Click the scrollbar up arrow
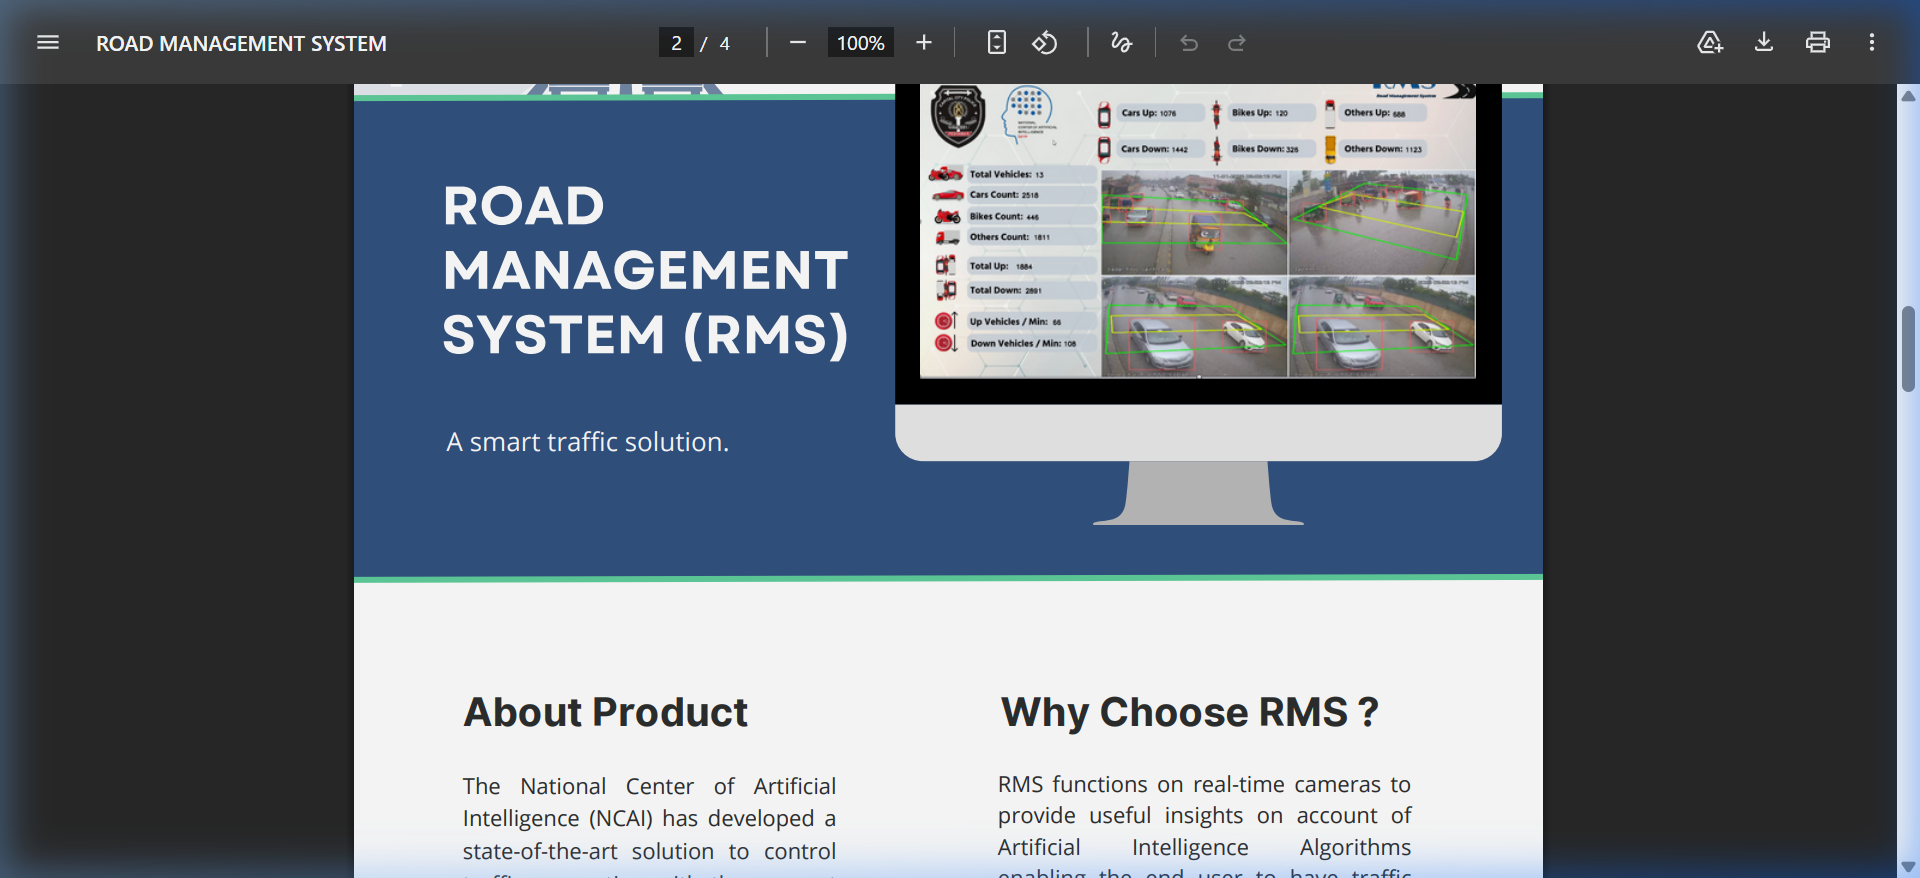The height and width of the screenshot is (878, 1920). coord(1908,96)
